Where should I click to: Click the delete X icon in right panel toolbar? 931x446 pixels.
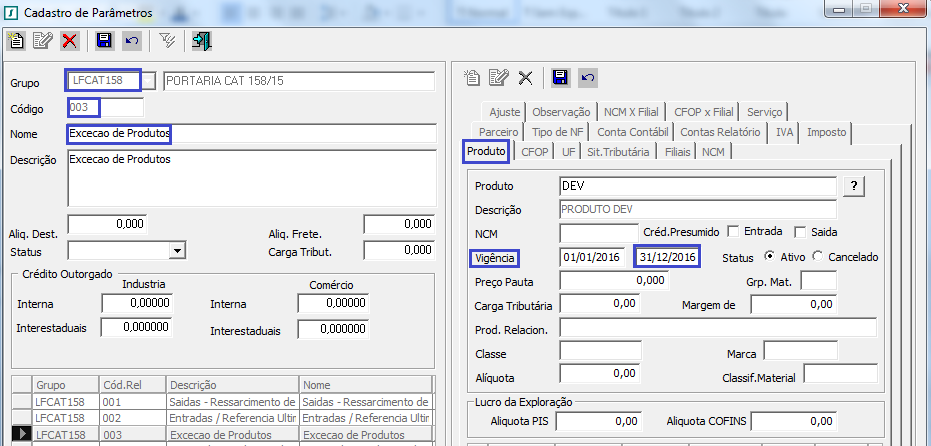[x=525, y=78]
